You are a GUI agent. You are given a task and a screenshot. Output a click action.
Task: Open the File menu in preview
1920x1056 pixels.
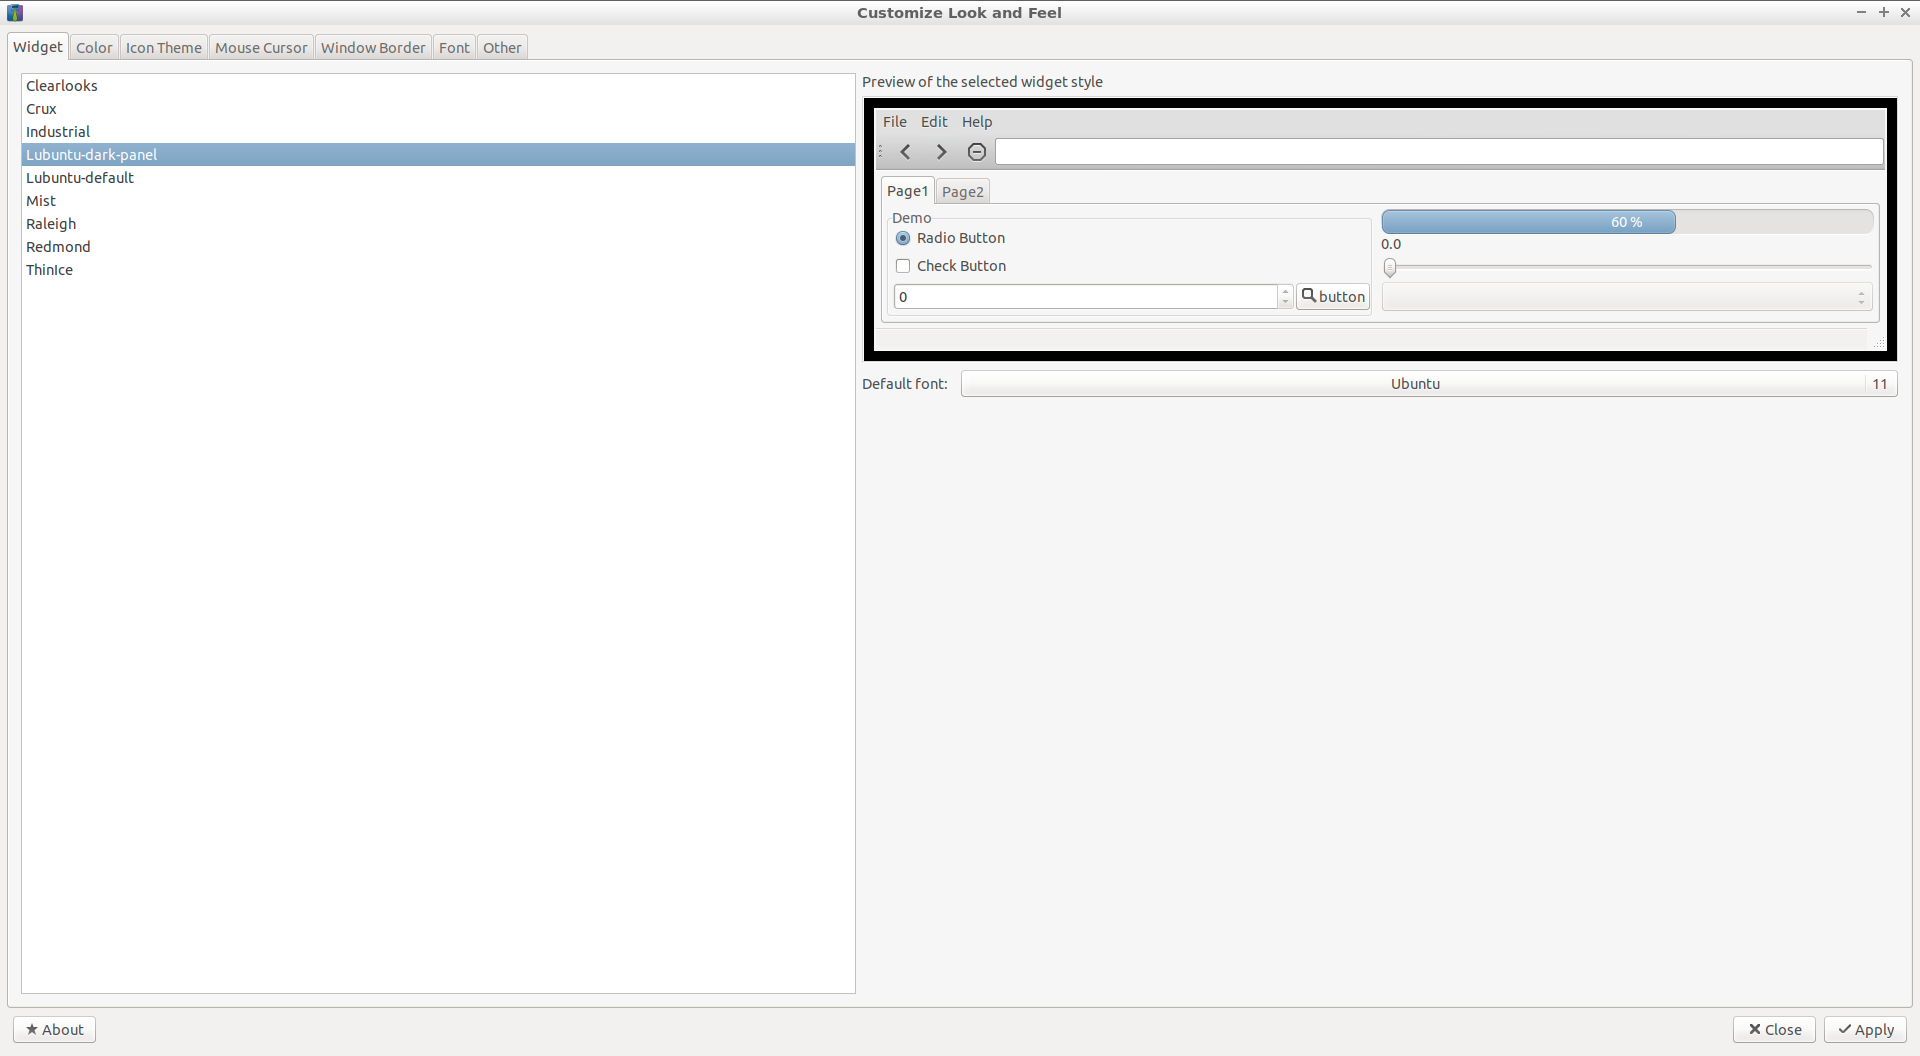[x=894, y=122]
